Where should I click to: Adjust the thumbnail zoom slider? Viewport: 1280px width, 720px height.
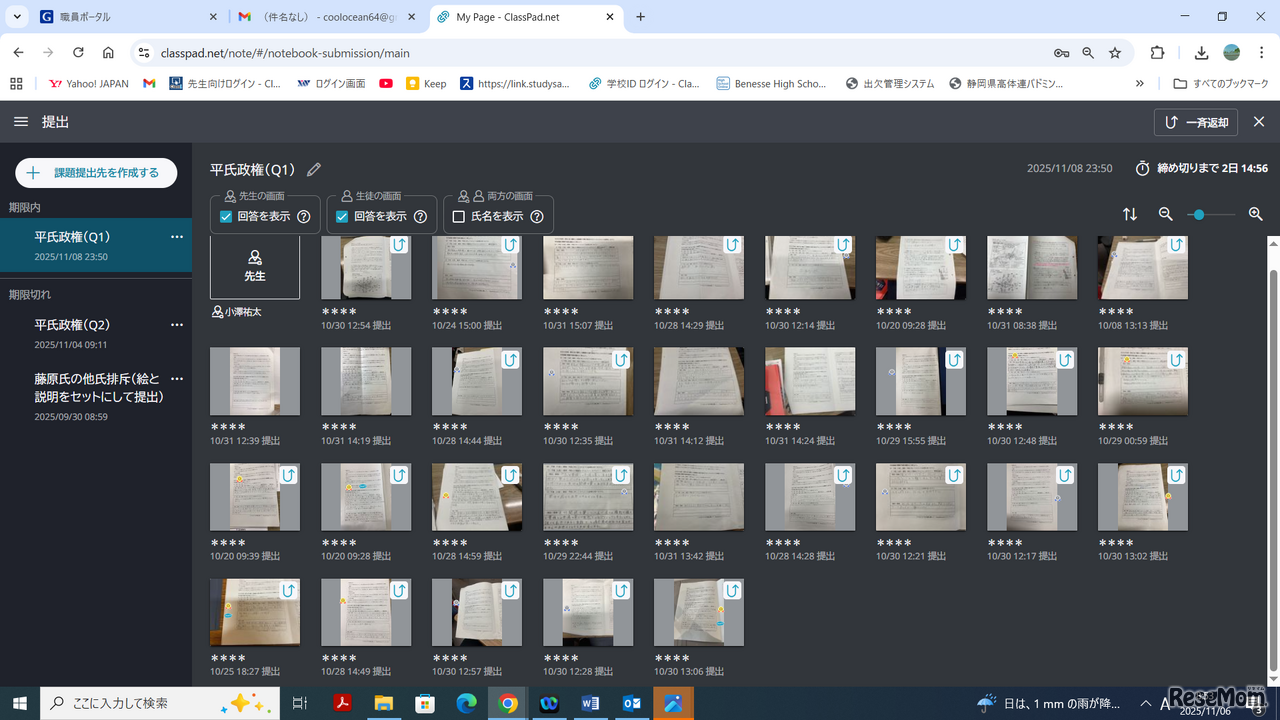(x=1199, y=214)
